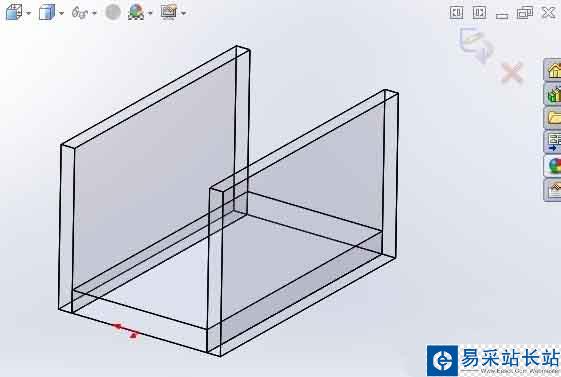Expand the Hide/Show Items dropdown arrow
This screenshot has height=377, width=561.
94,14
